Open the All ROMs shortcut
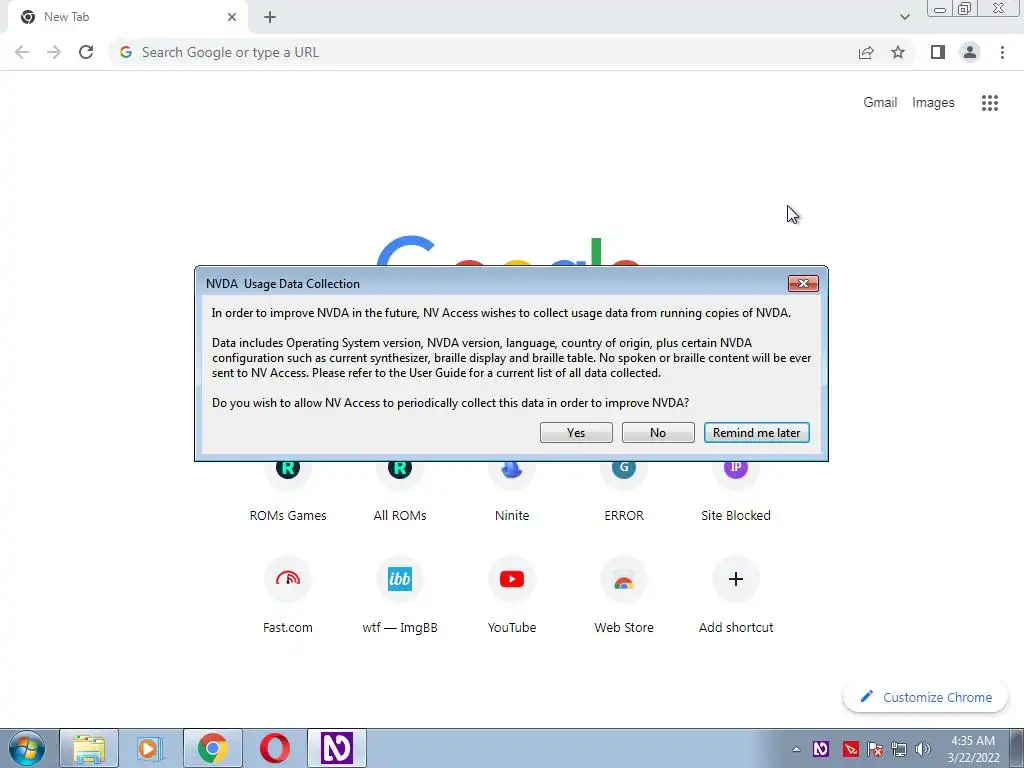 (400, 477)
